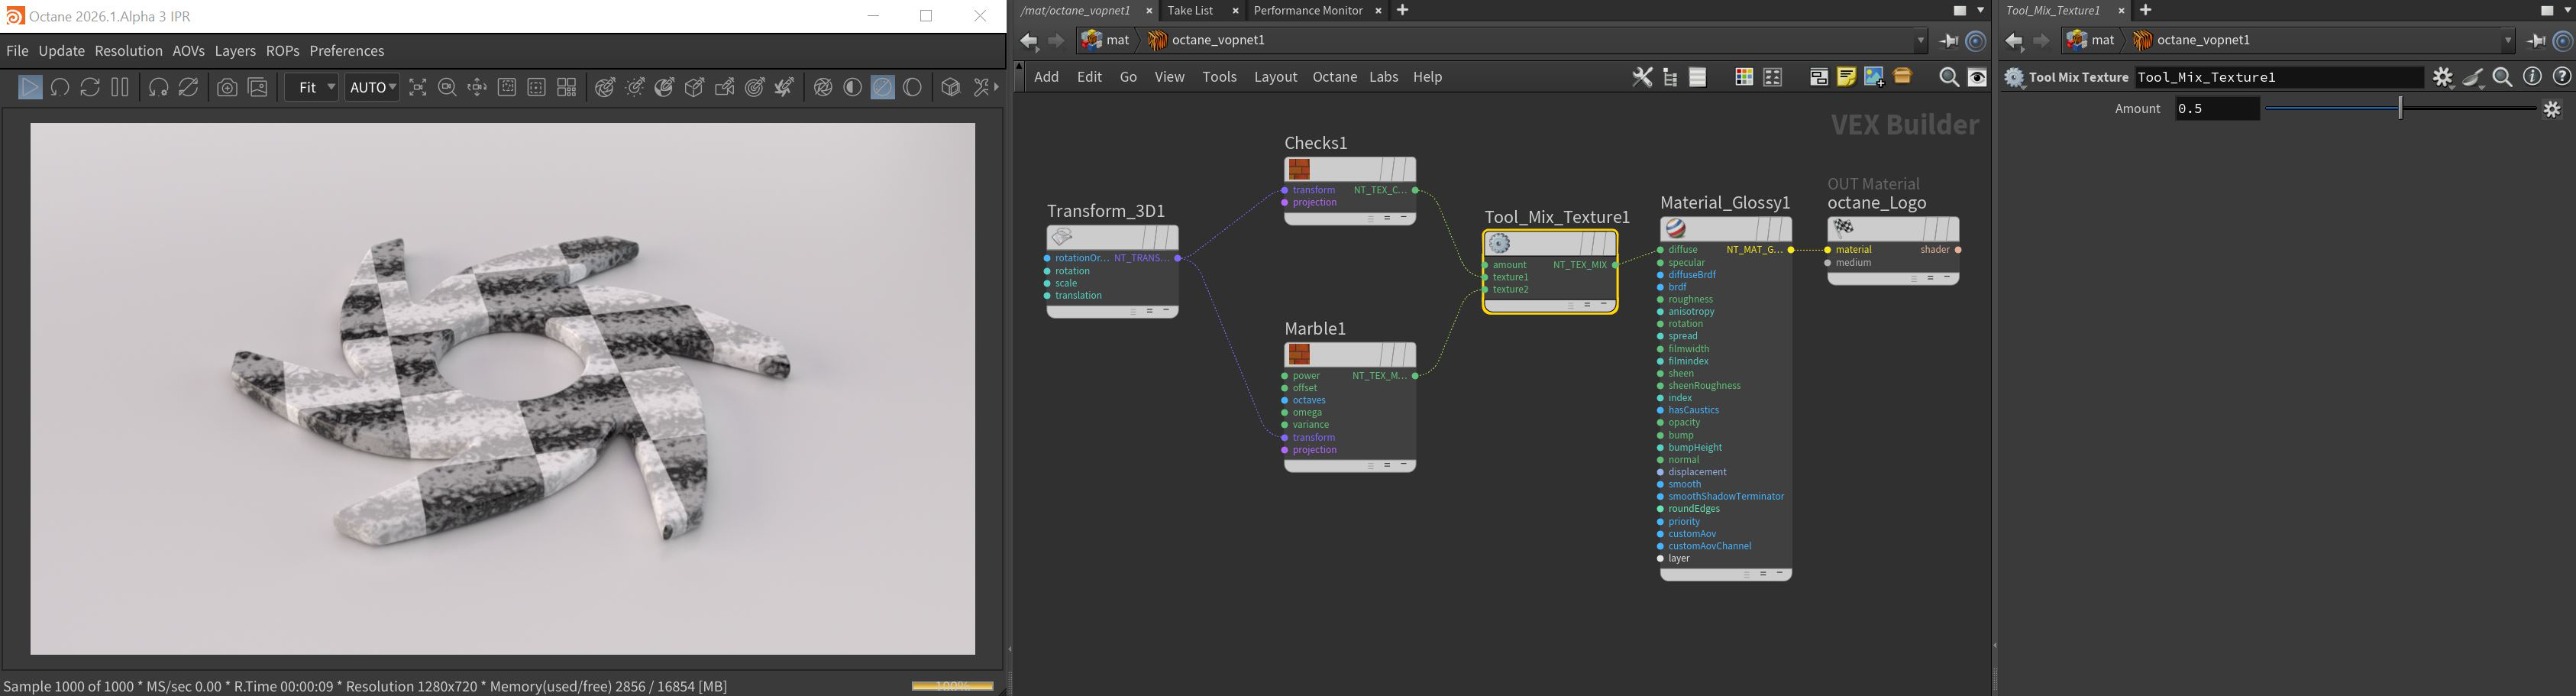Add a sticky note in network editor
The width and height of the screenshot is (2576, 696).
click(x=1846, y=77)
